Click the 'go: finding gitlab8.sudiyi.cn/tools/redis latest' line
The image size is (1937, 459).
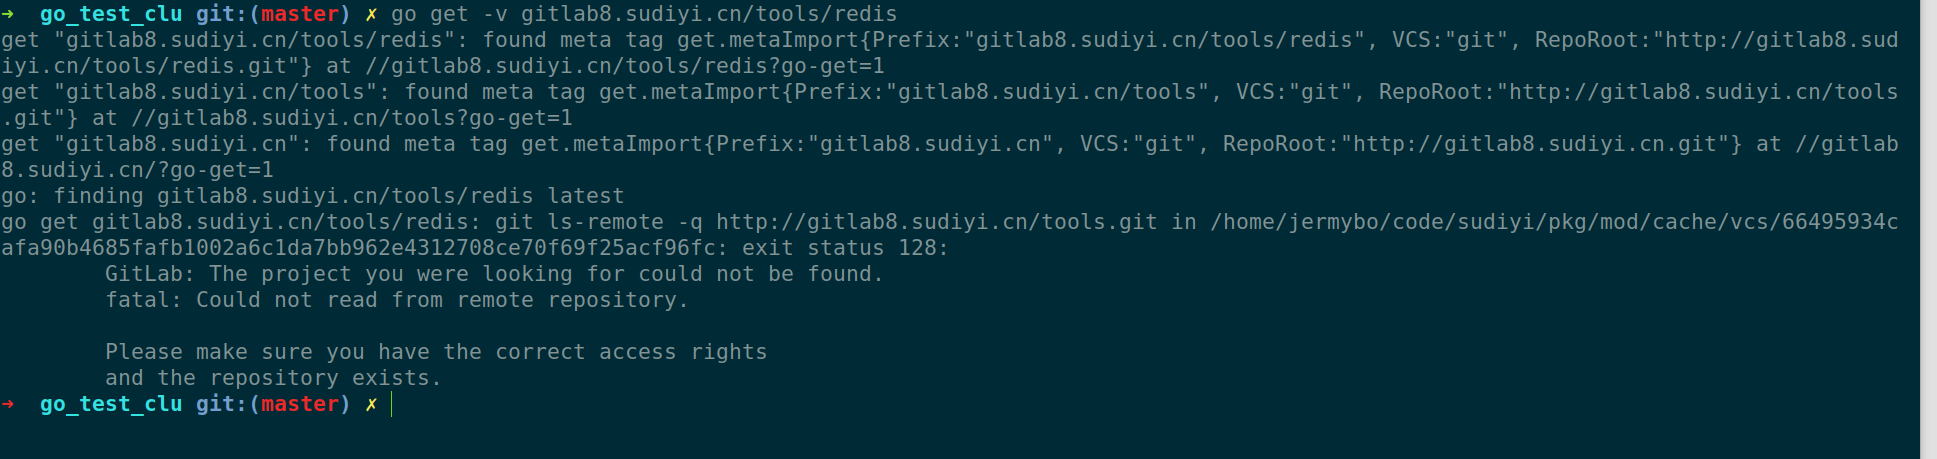(x=312, y=196)
